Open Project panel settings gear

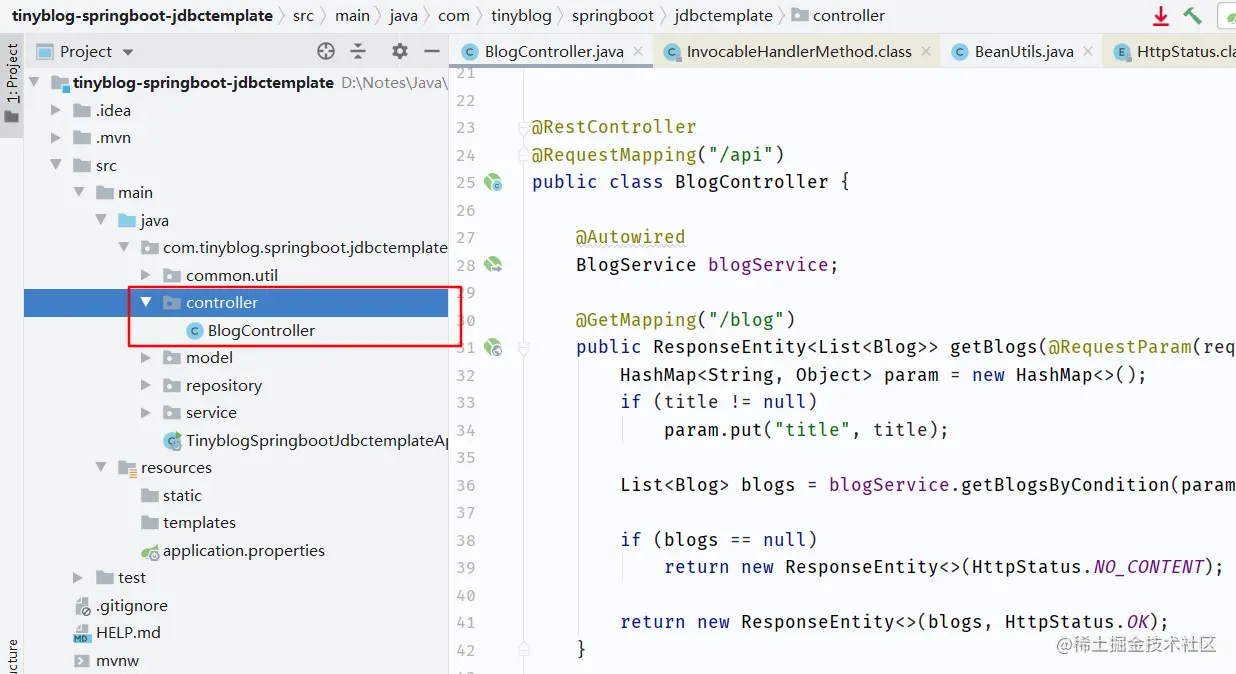(400, 51)
